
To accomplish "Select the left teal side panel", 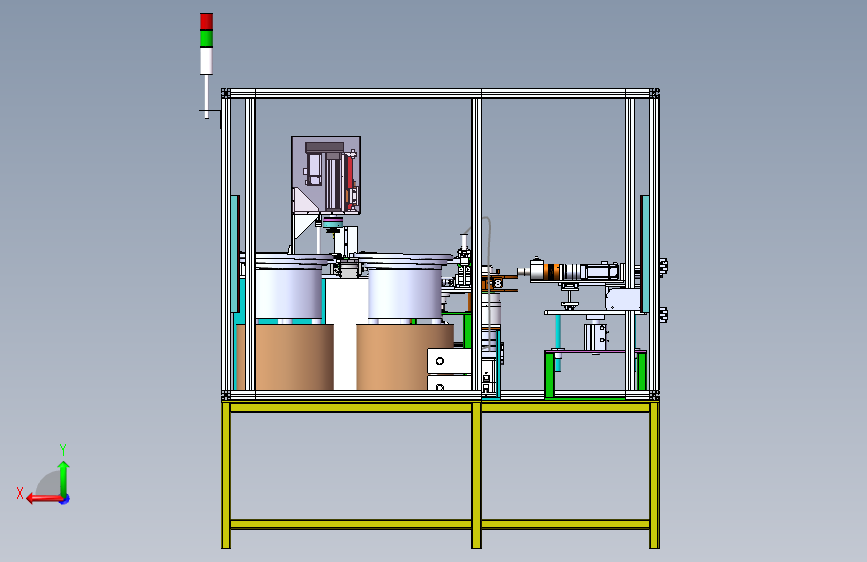I will [x=235, y=254].
